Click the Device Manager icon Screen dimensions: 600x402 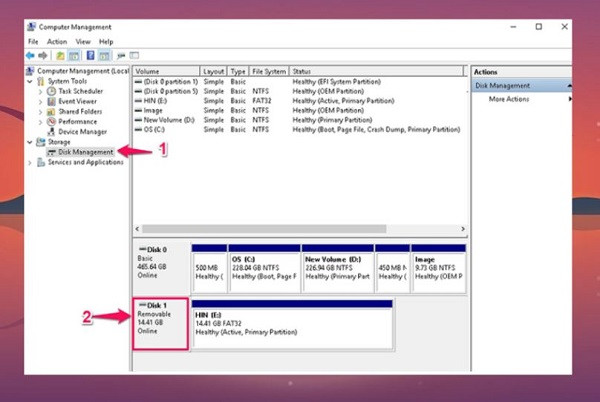(51, 132)
